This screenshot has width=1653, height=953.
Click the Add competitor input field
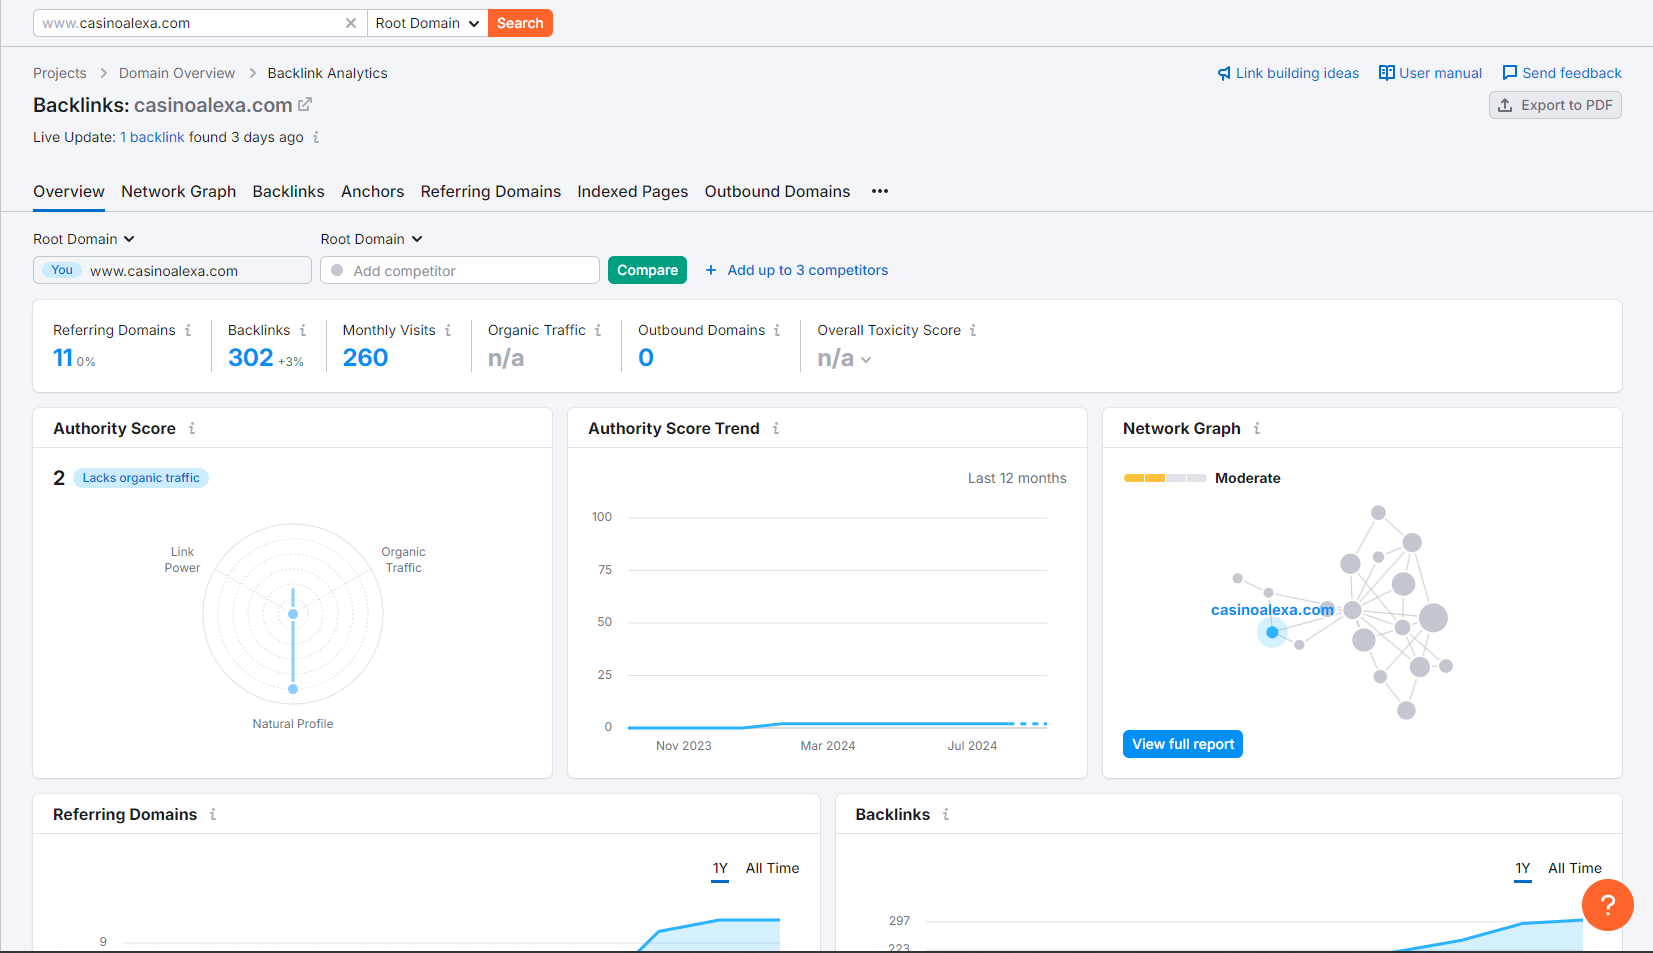point(460,270)
